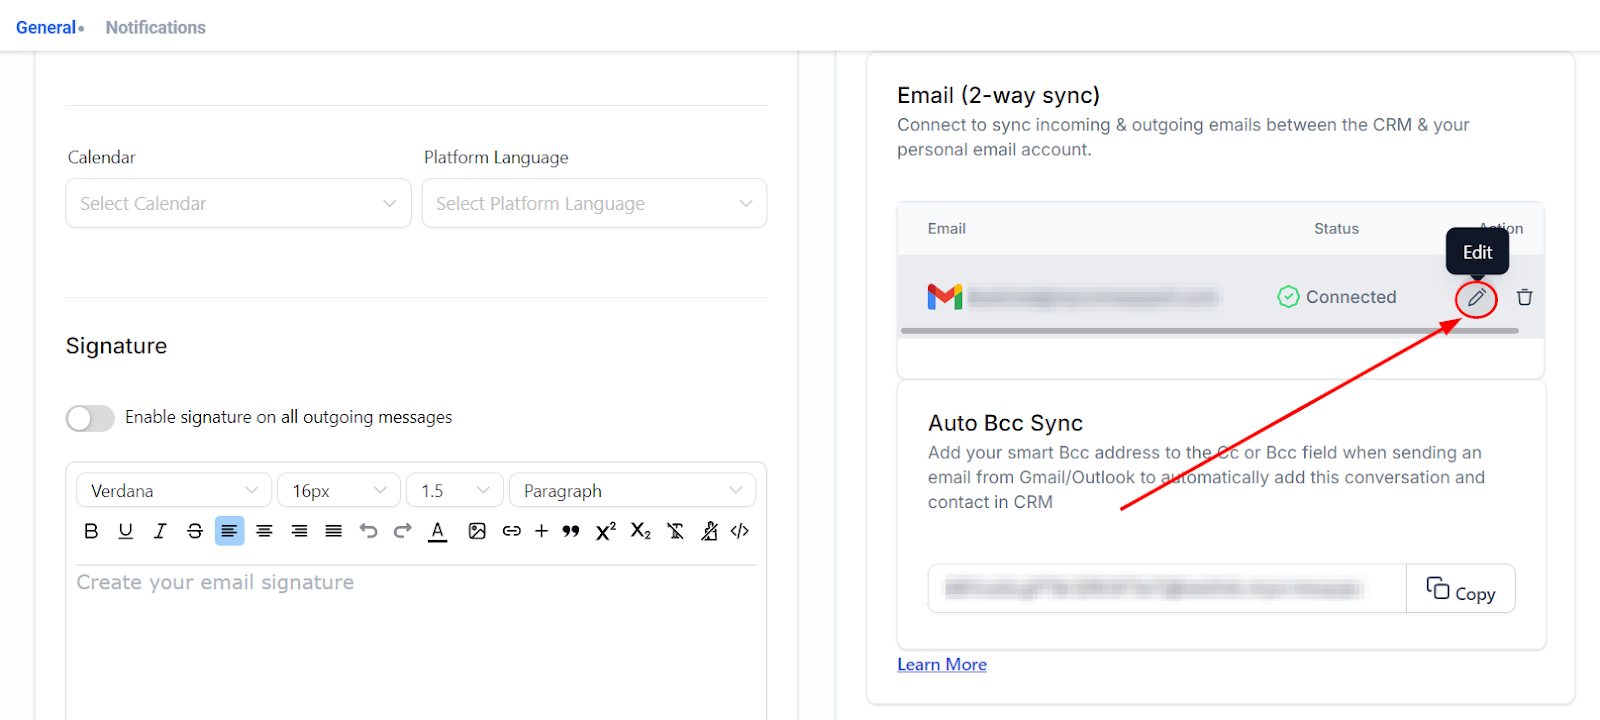Toggle bold formatting in signature editor
This screenshot has height=720, width=1600.
pos(91,531)
